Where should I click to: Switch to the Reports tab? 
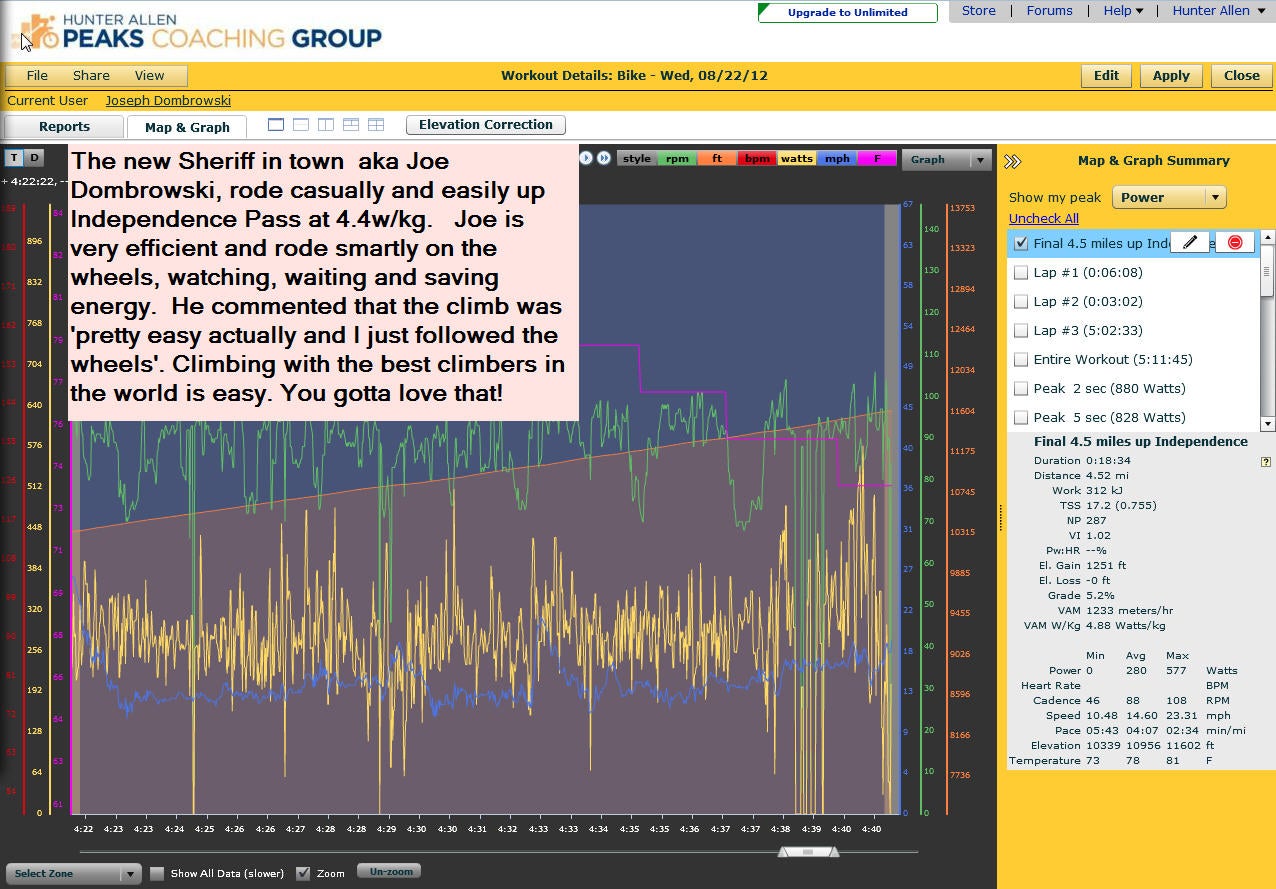63,127
